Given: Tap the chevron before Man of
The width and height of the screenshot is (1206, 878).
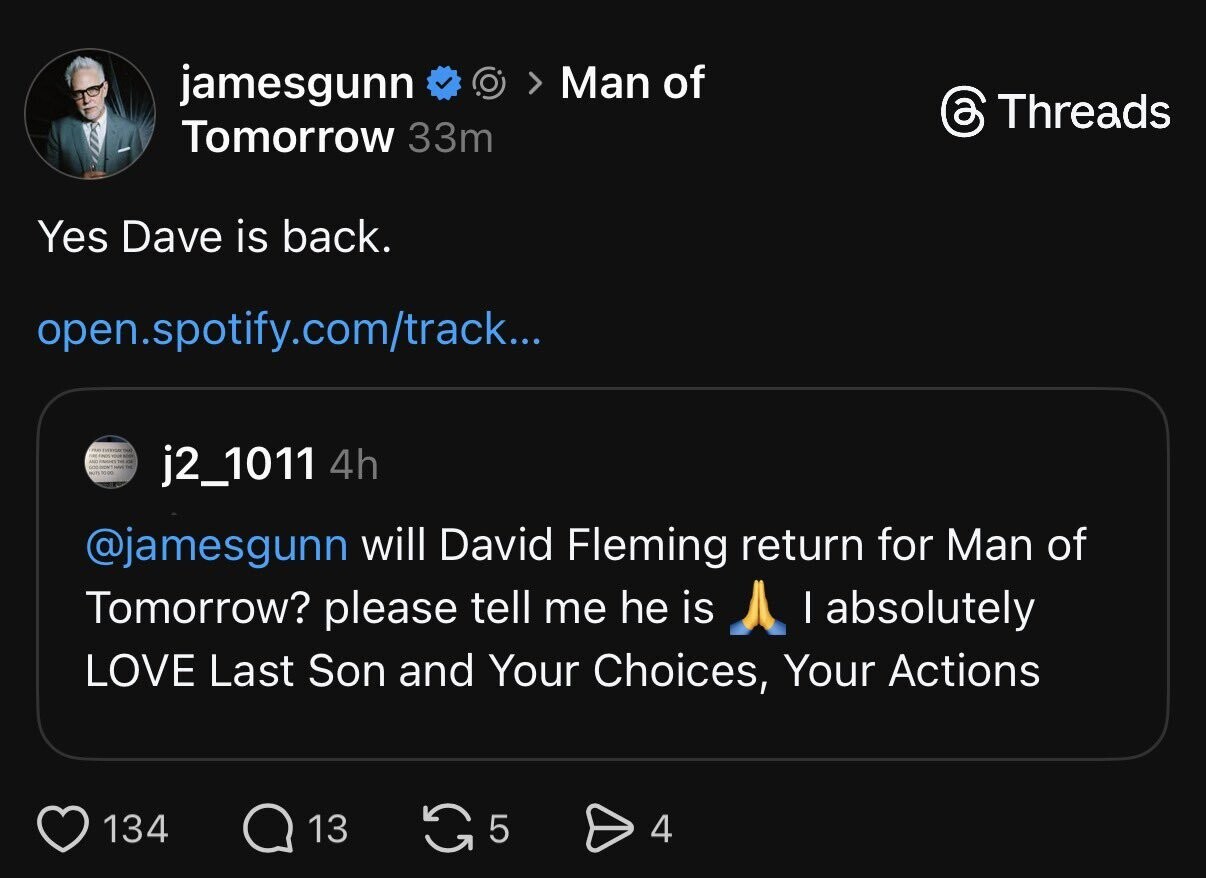Looking at the screenshot, I should 535,85.
